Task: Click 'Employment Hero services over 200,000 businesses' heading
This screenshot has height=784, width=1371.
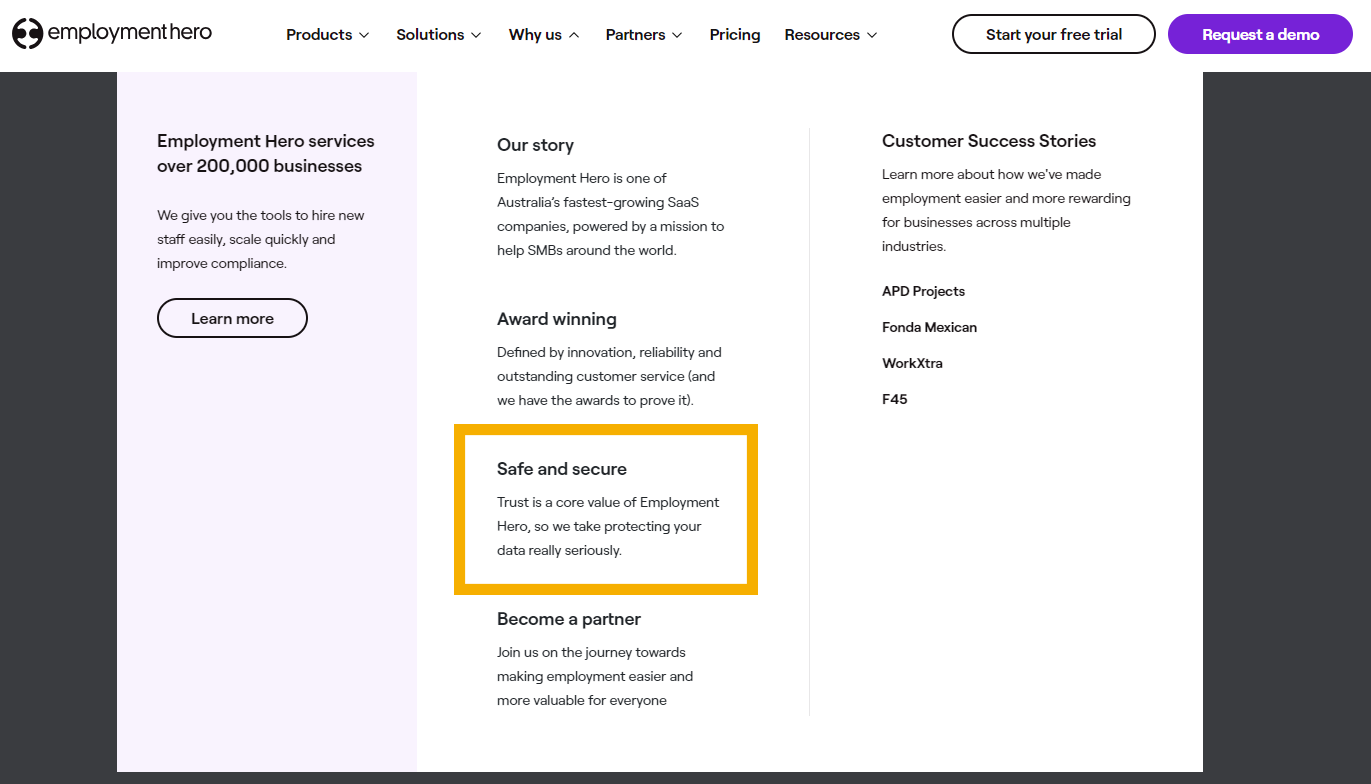Action: (266, 154)
